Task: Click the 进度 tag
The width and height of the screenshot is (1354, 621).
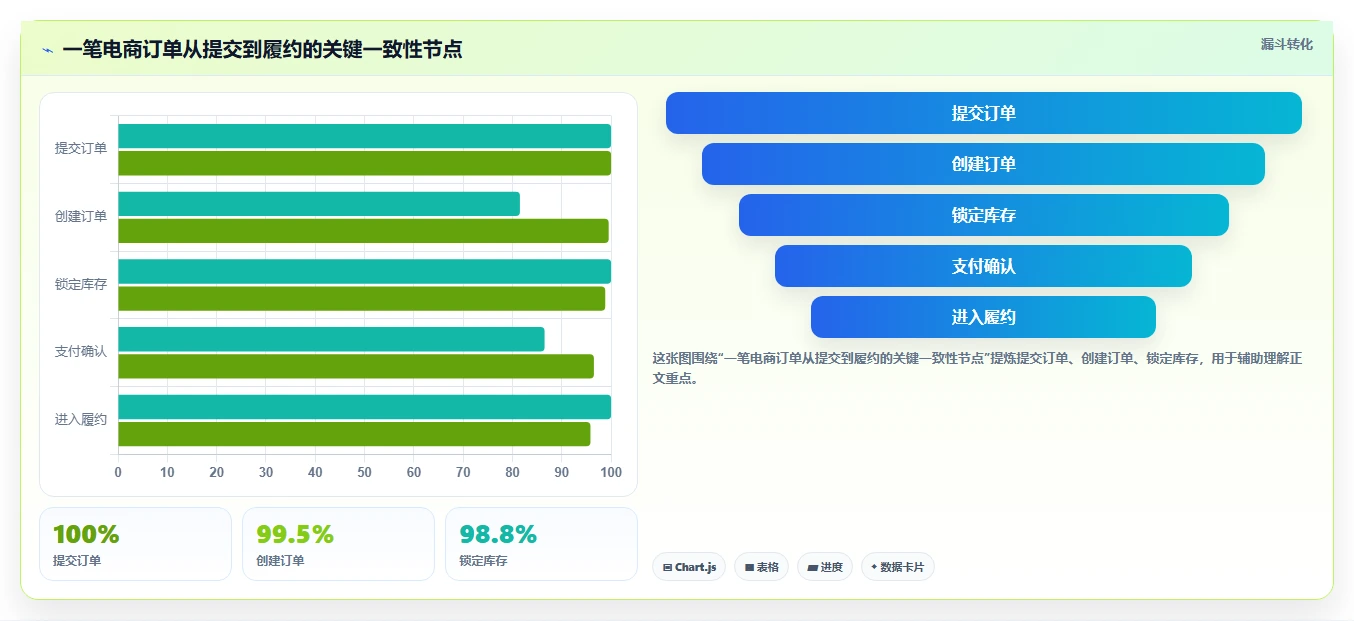Action: pos(825,567)
